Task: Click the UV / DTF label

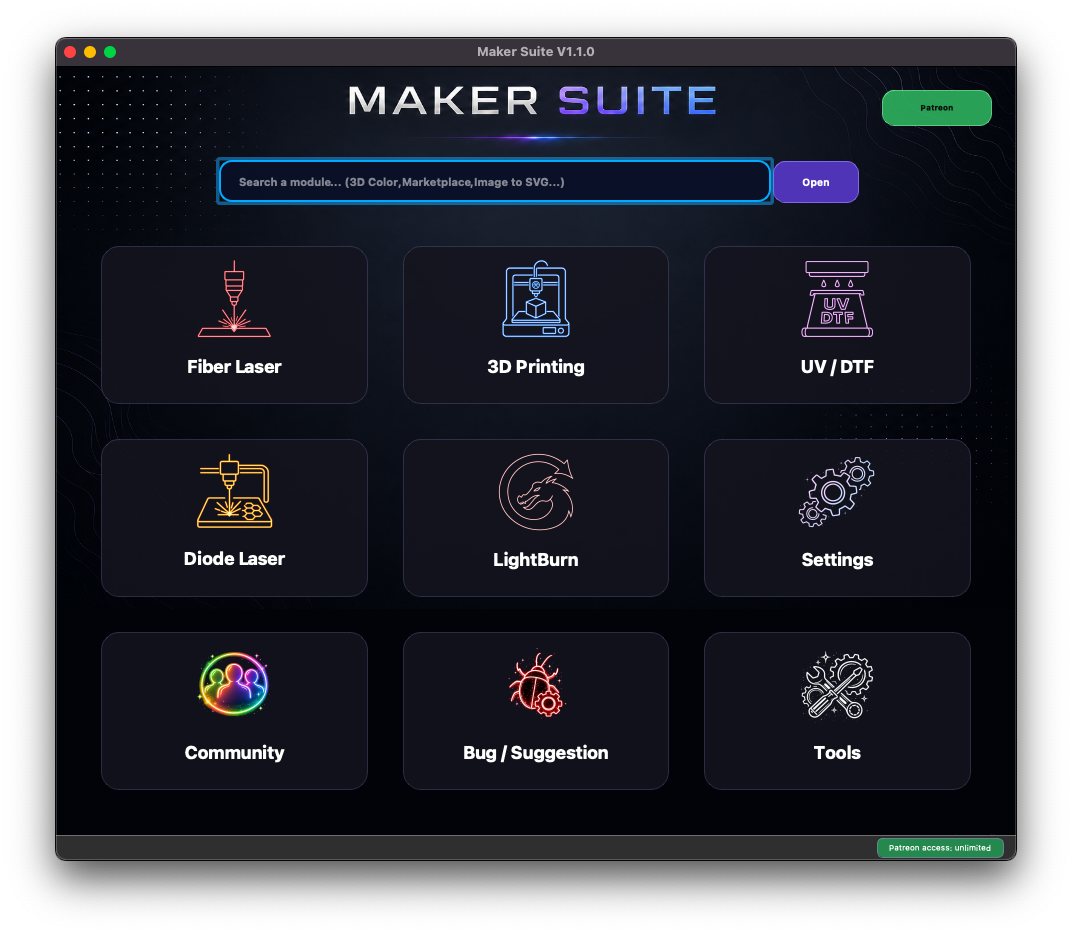Action: (837, 366)
